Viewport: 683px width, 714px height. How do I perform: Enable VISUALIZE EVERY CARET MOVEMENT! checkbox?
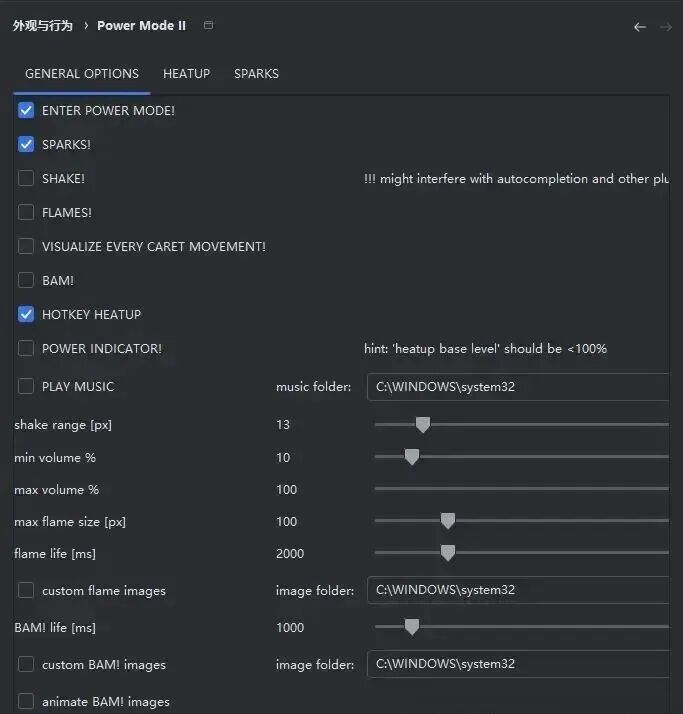[x=26, y=246]
